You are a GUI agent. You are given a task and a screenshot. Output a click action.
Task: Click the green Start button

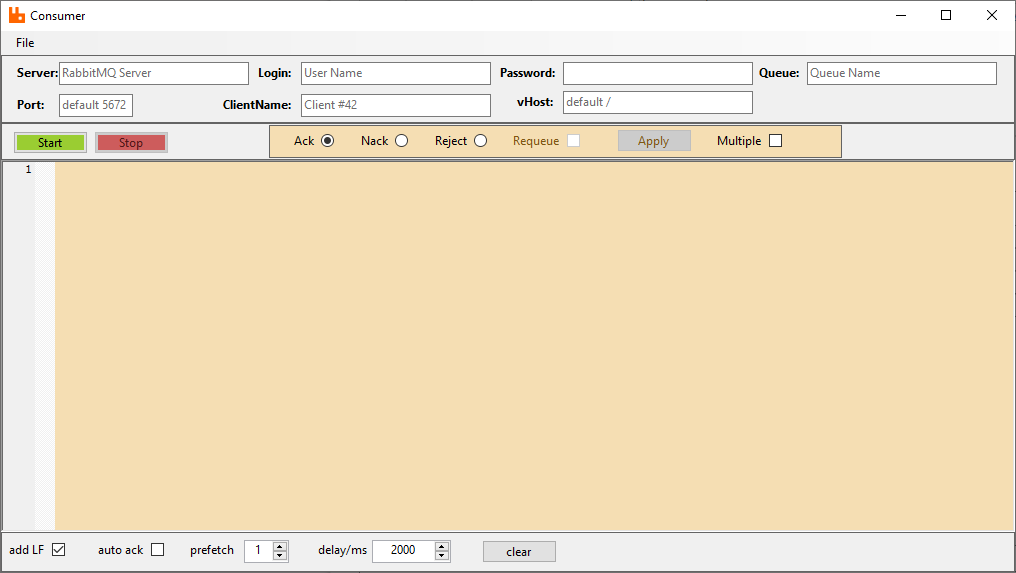pos(50,143)
